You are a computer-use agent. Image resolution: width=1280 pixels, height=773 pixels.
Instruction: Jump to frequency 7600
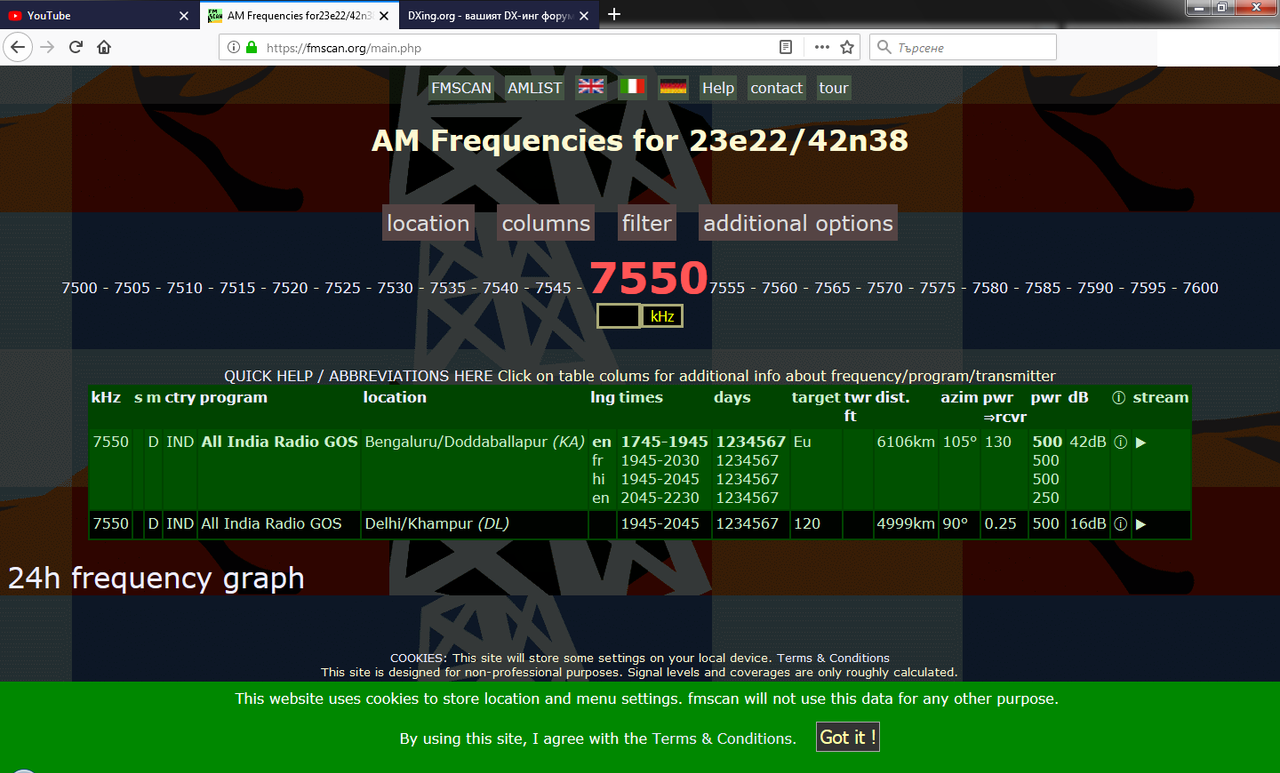[x=1200, y=288]
